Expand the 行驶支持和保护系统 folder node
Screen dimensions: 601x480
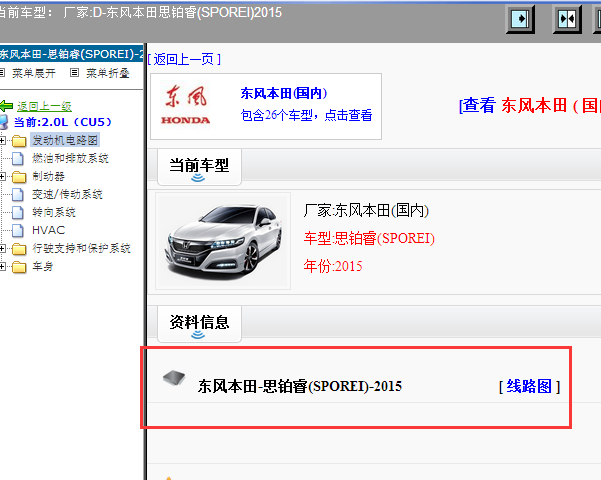(2, 248)
